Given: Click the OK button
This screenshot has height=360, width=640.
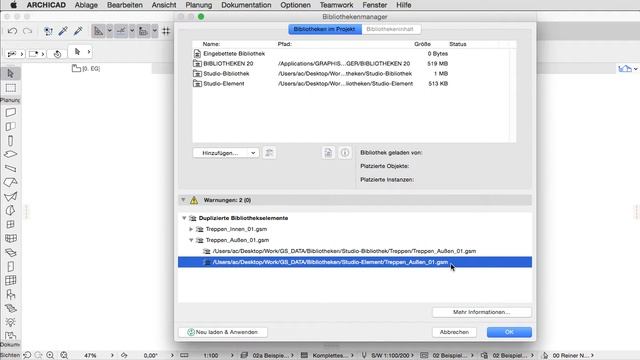Looking at the screenshot, I should point(509,332).
